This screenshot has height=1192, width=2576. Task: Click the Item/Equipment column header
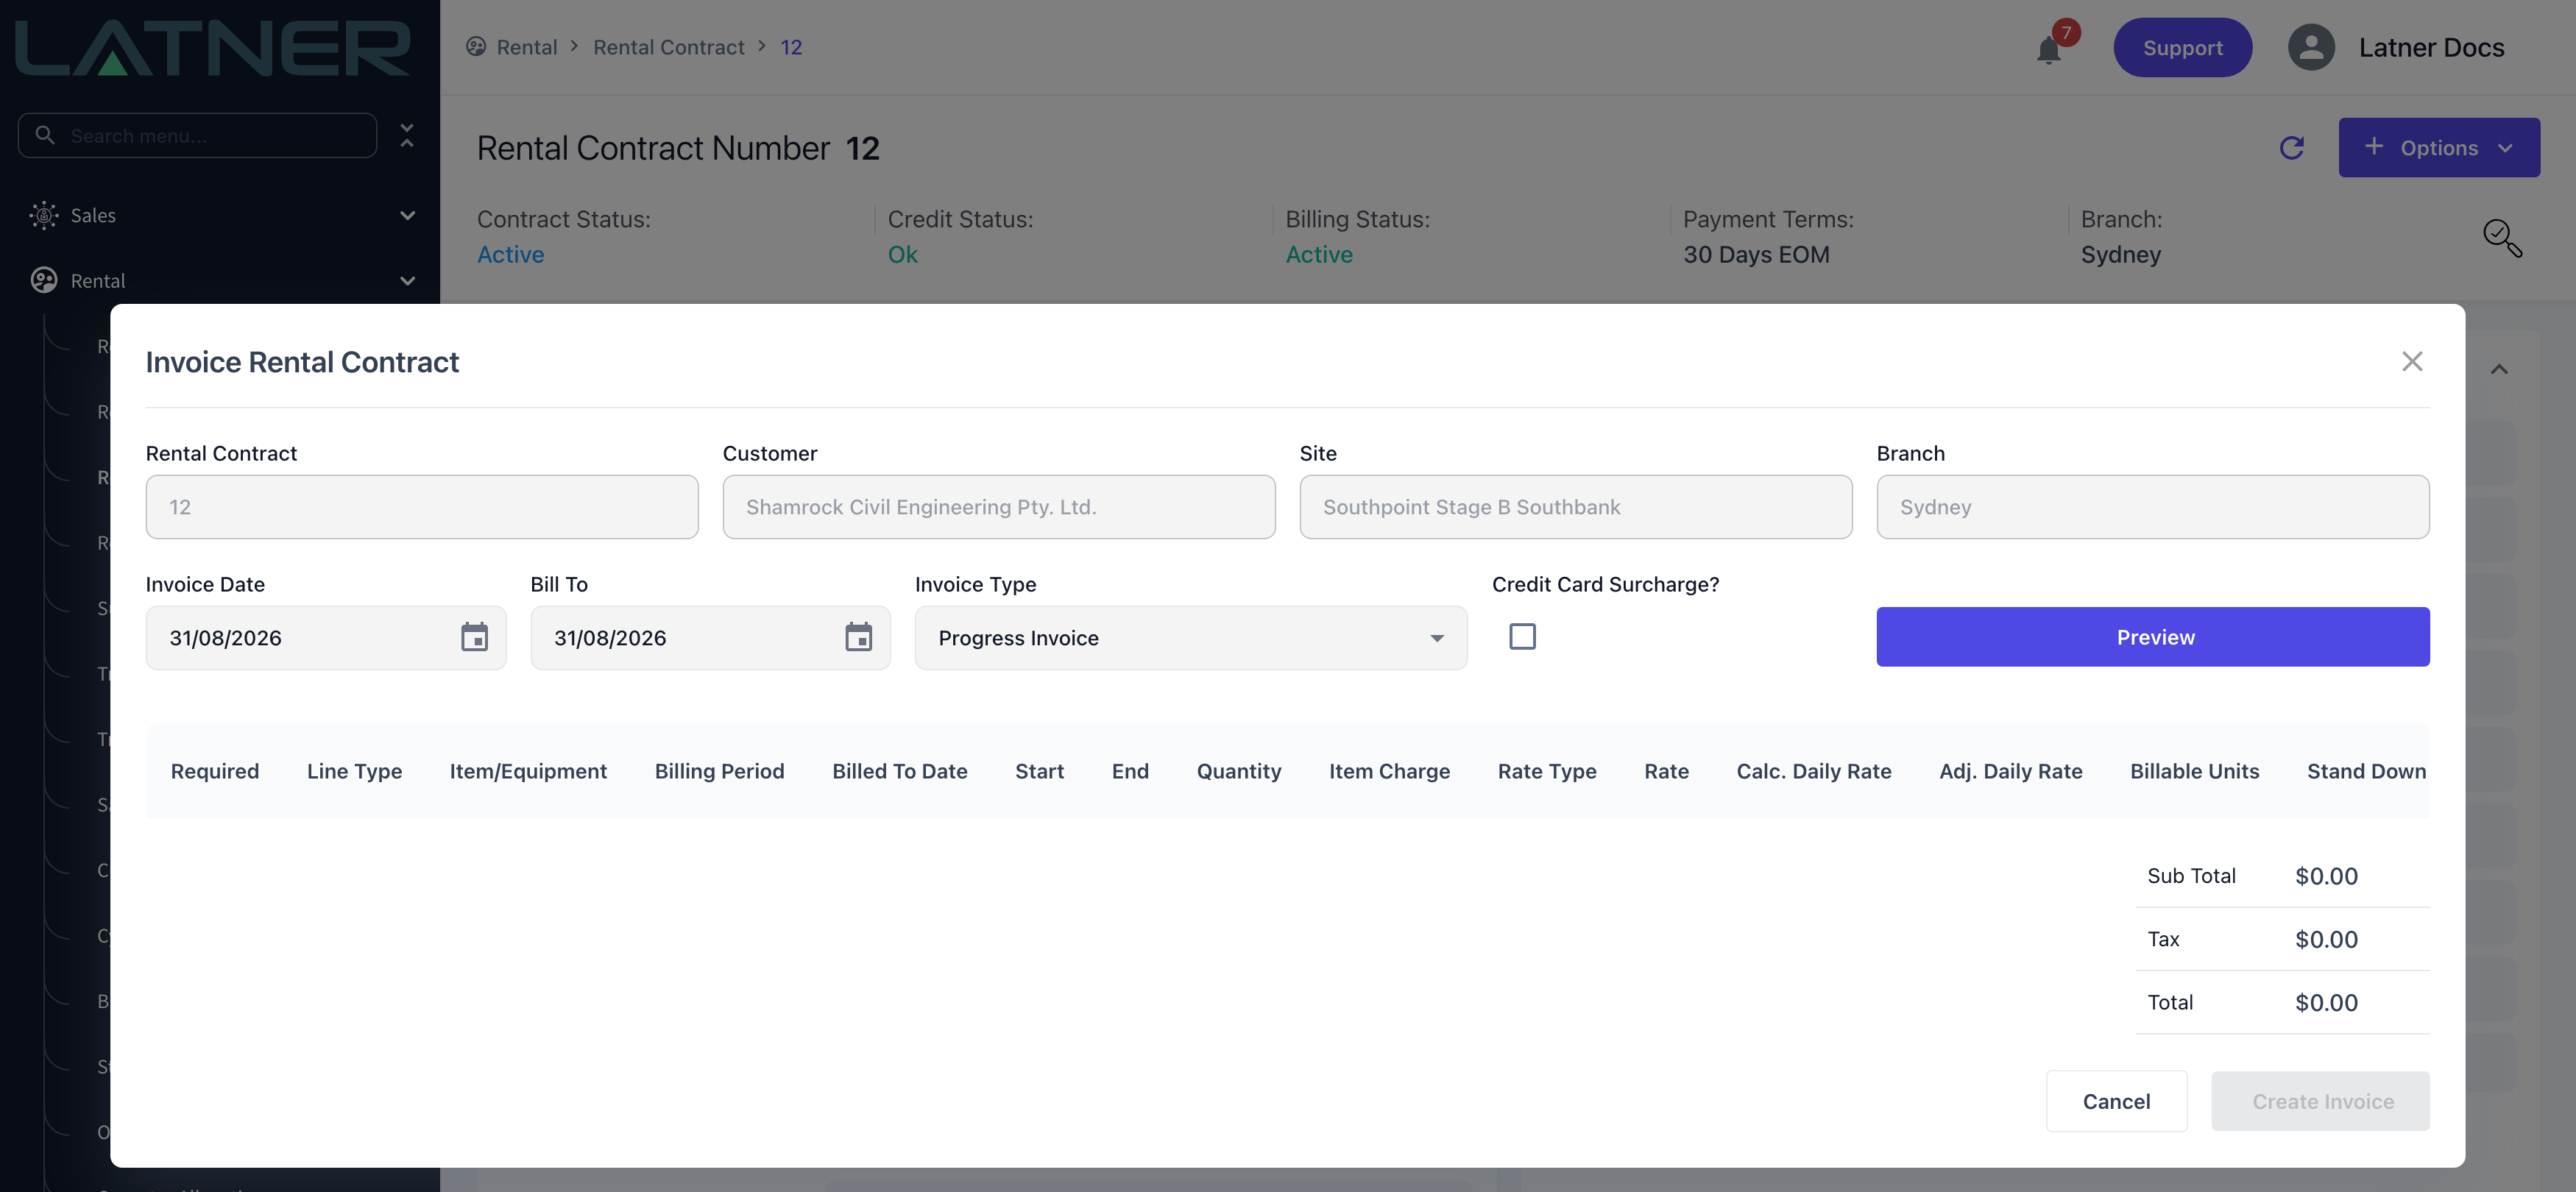(x=528, y=771)
